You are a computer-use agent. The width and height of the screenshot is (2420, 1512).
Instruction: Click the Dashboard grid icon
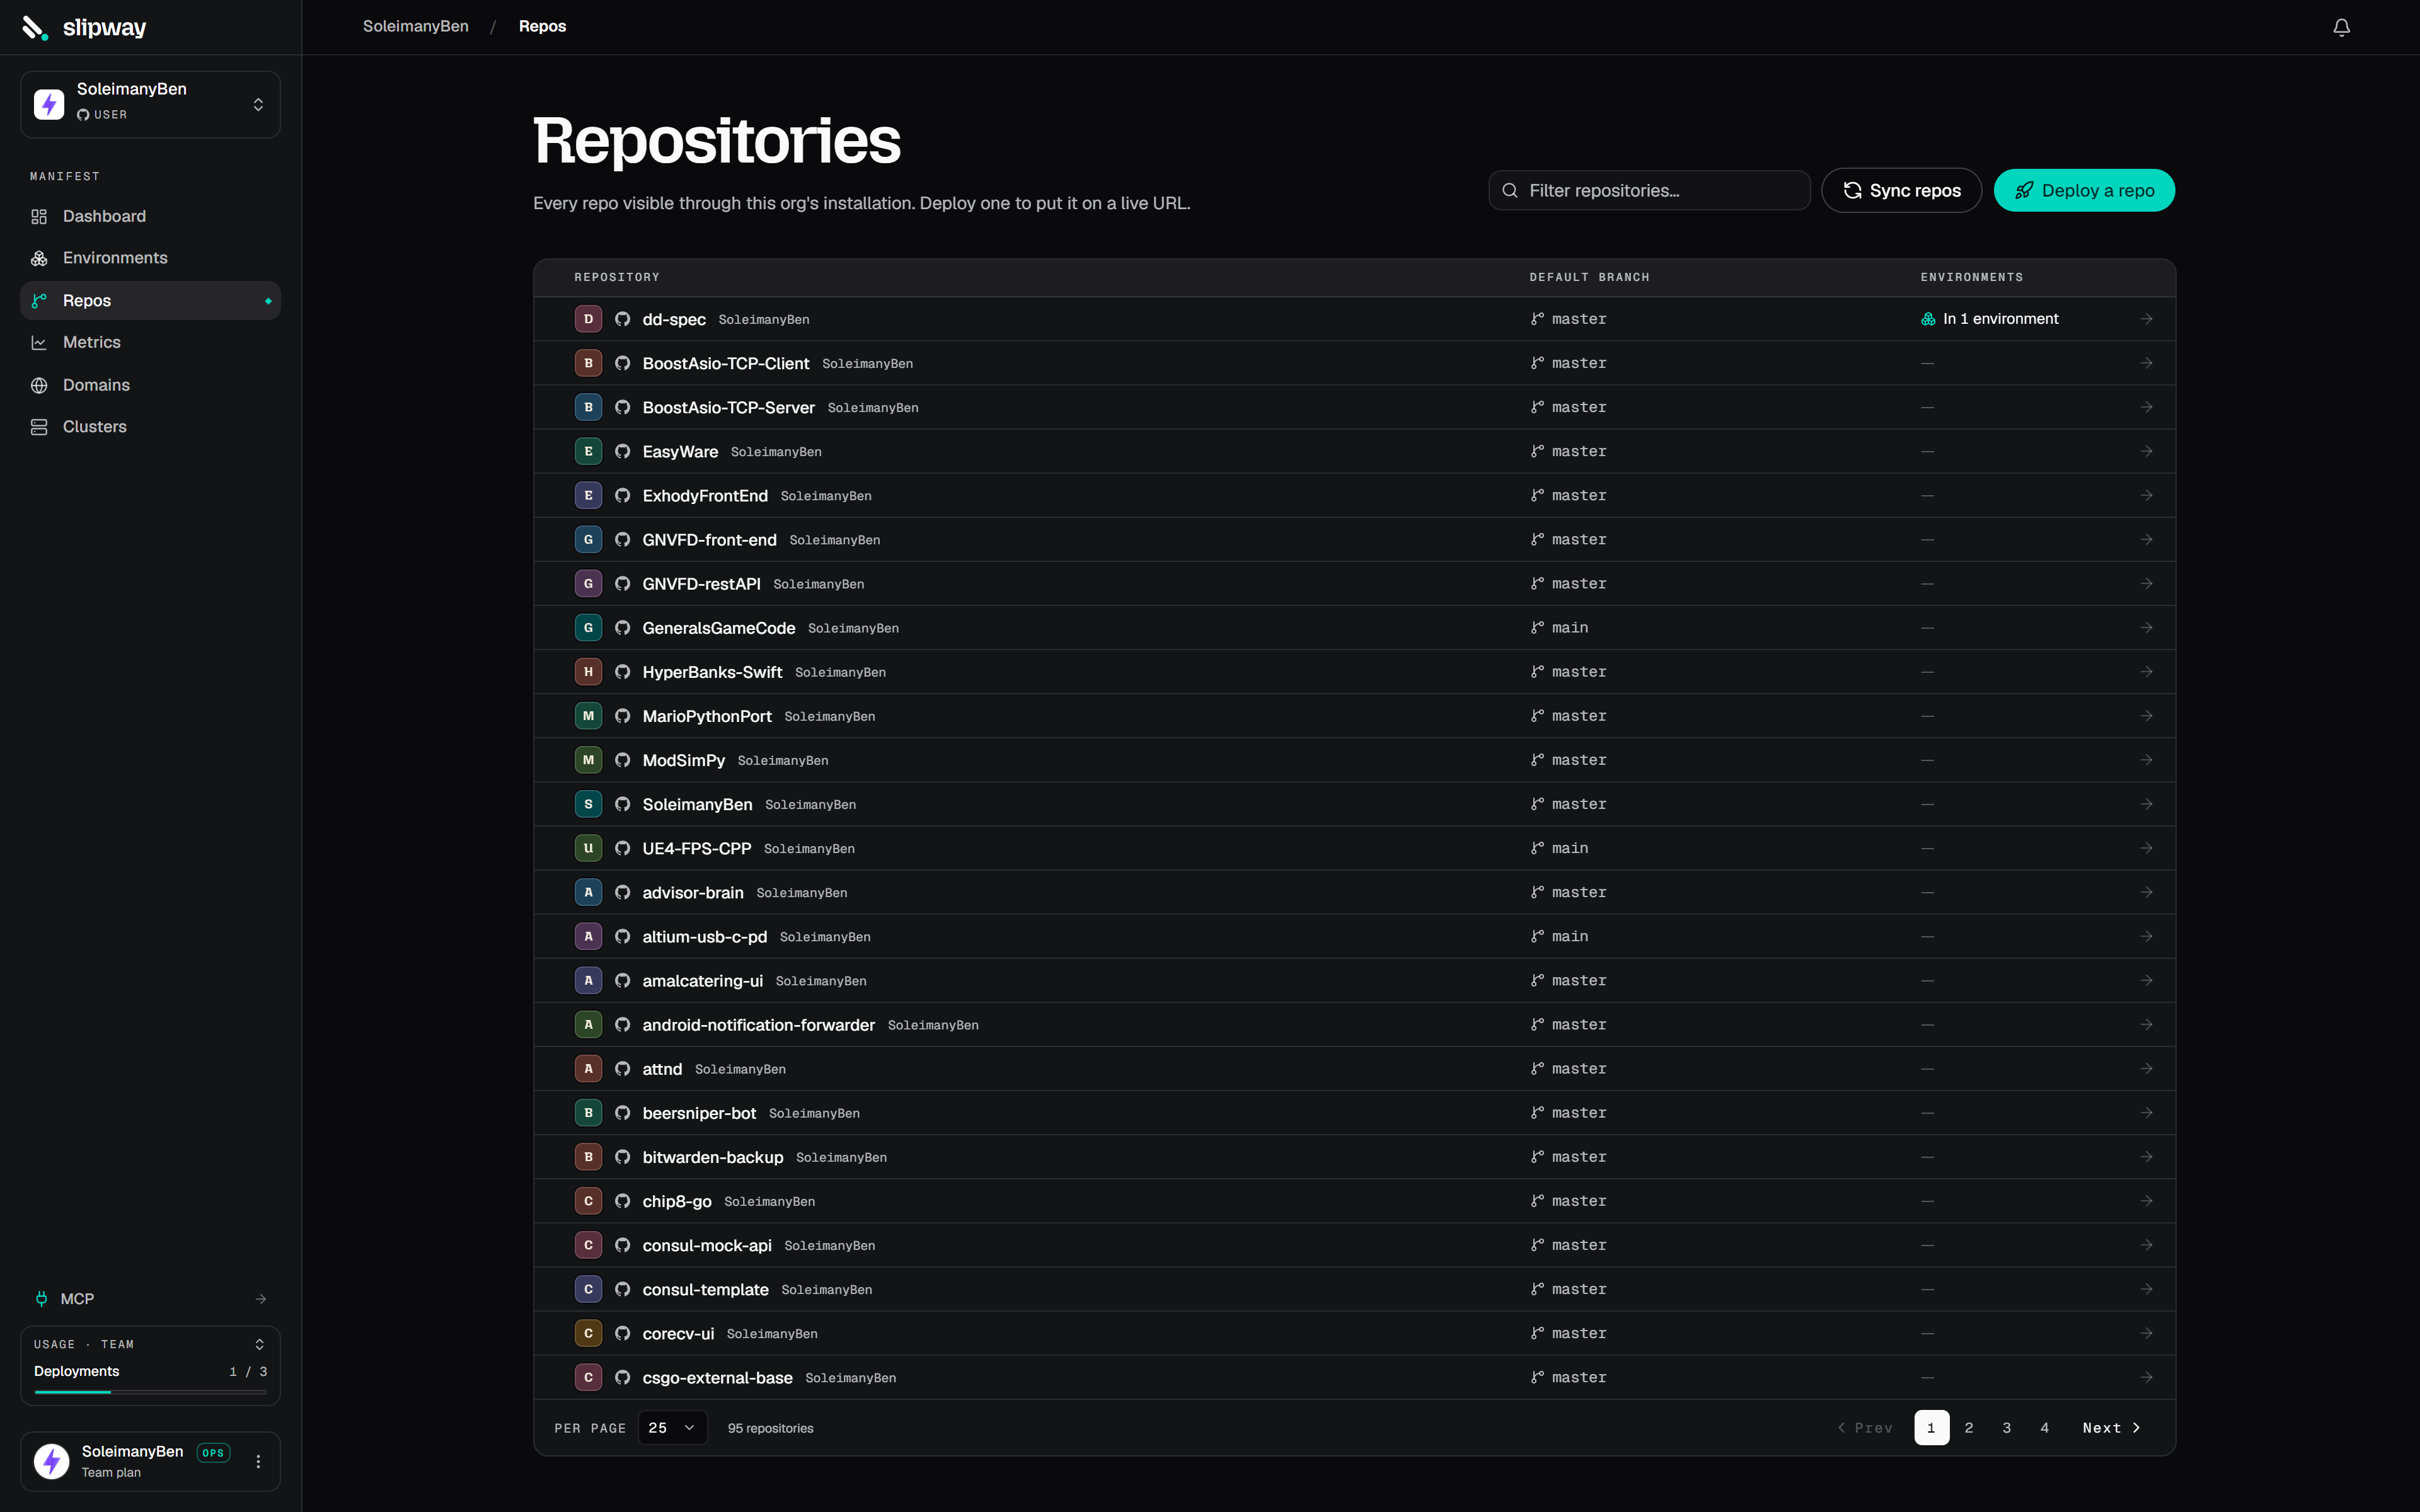[x=39, y=216]
